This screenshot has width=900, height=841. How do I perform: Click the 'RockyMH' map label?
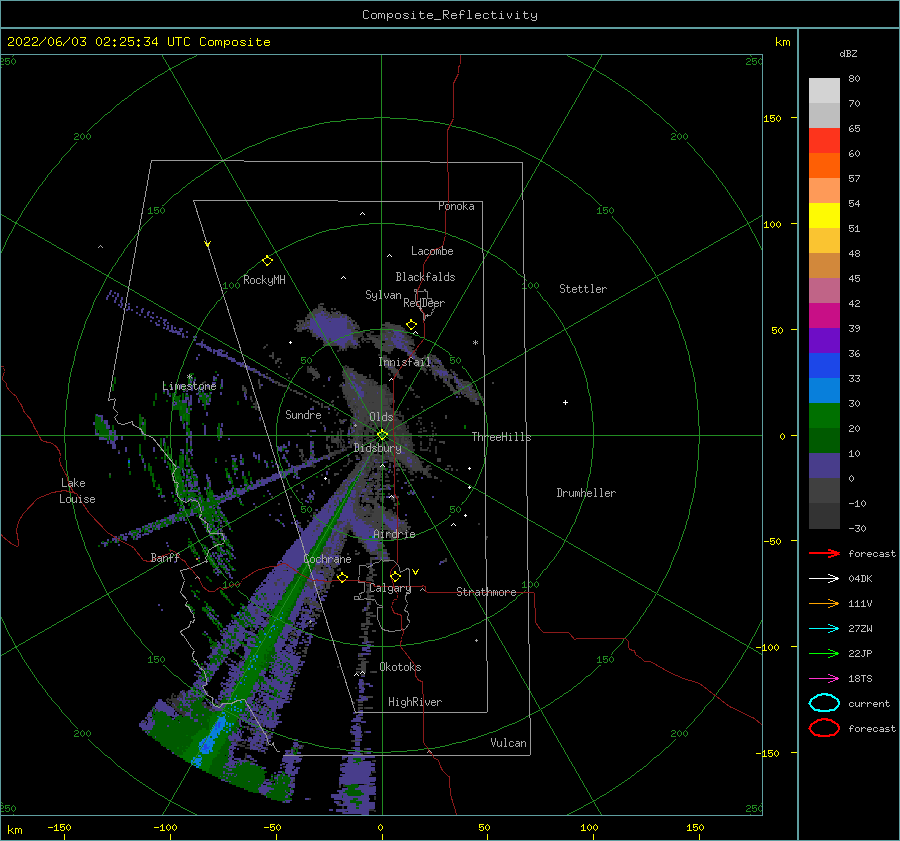pyautogui.click(x=264, y=280)
